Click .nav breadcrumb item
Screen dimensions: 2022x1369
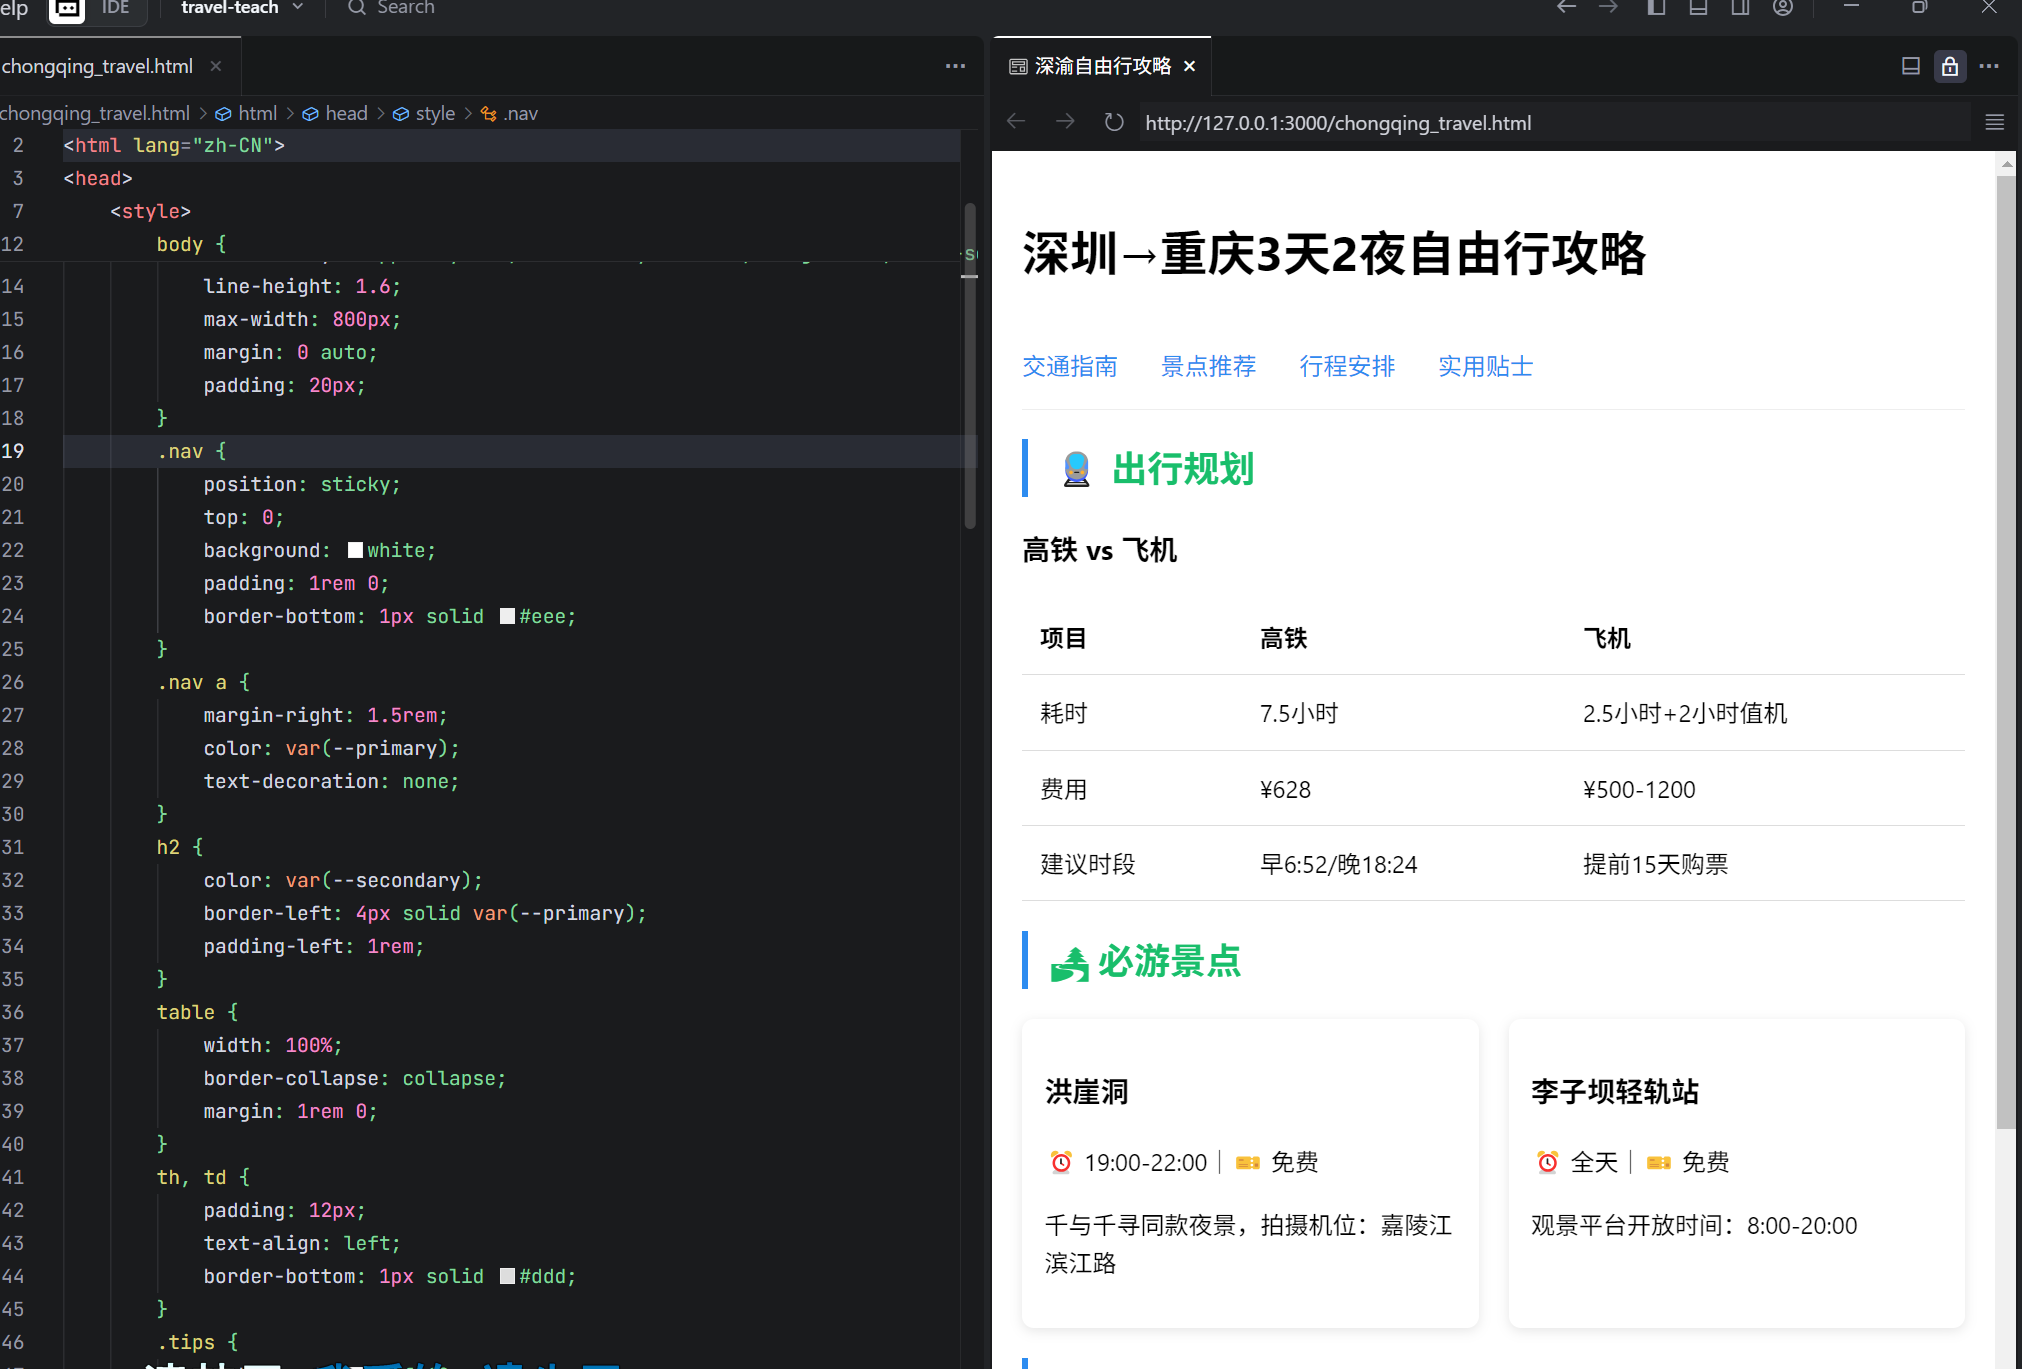click(x=510, y=113)
